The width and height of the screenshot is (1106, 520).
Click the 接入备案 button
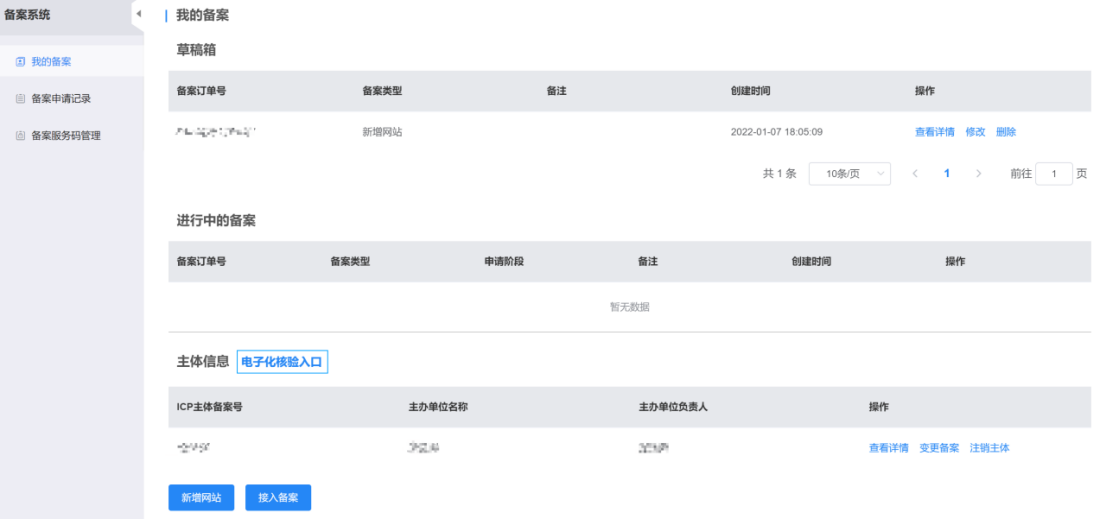click(x=278, y=497)
